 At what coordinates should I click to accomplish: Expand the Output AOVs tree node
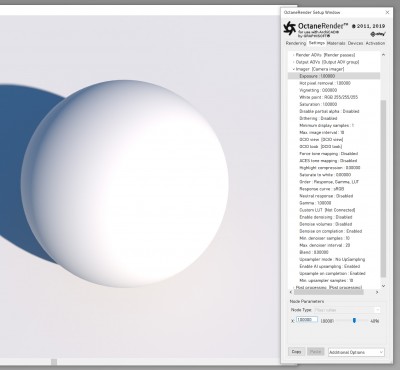(x=293, y=62)
